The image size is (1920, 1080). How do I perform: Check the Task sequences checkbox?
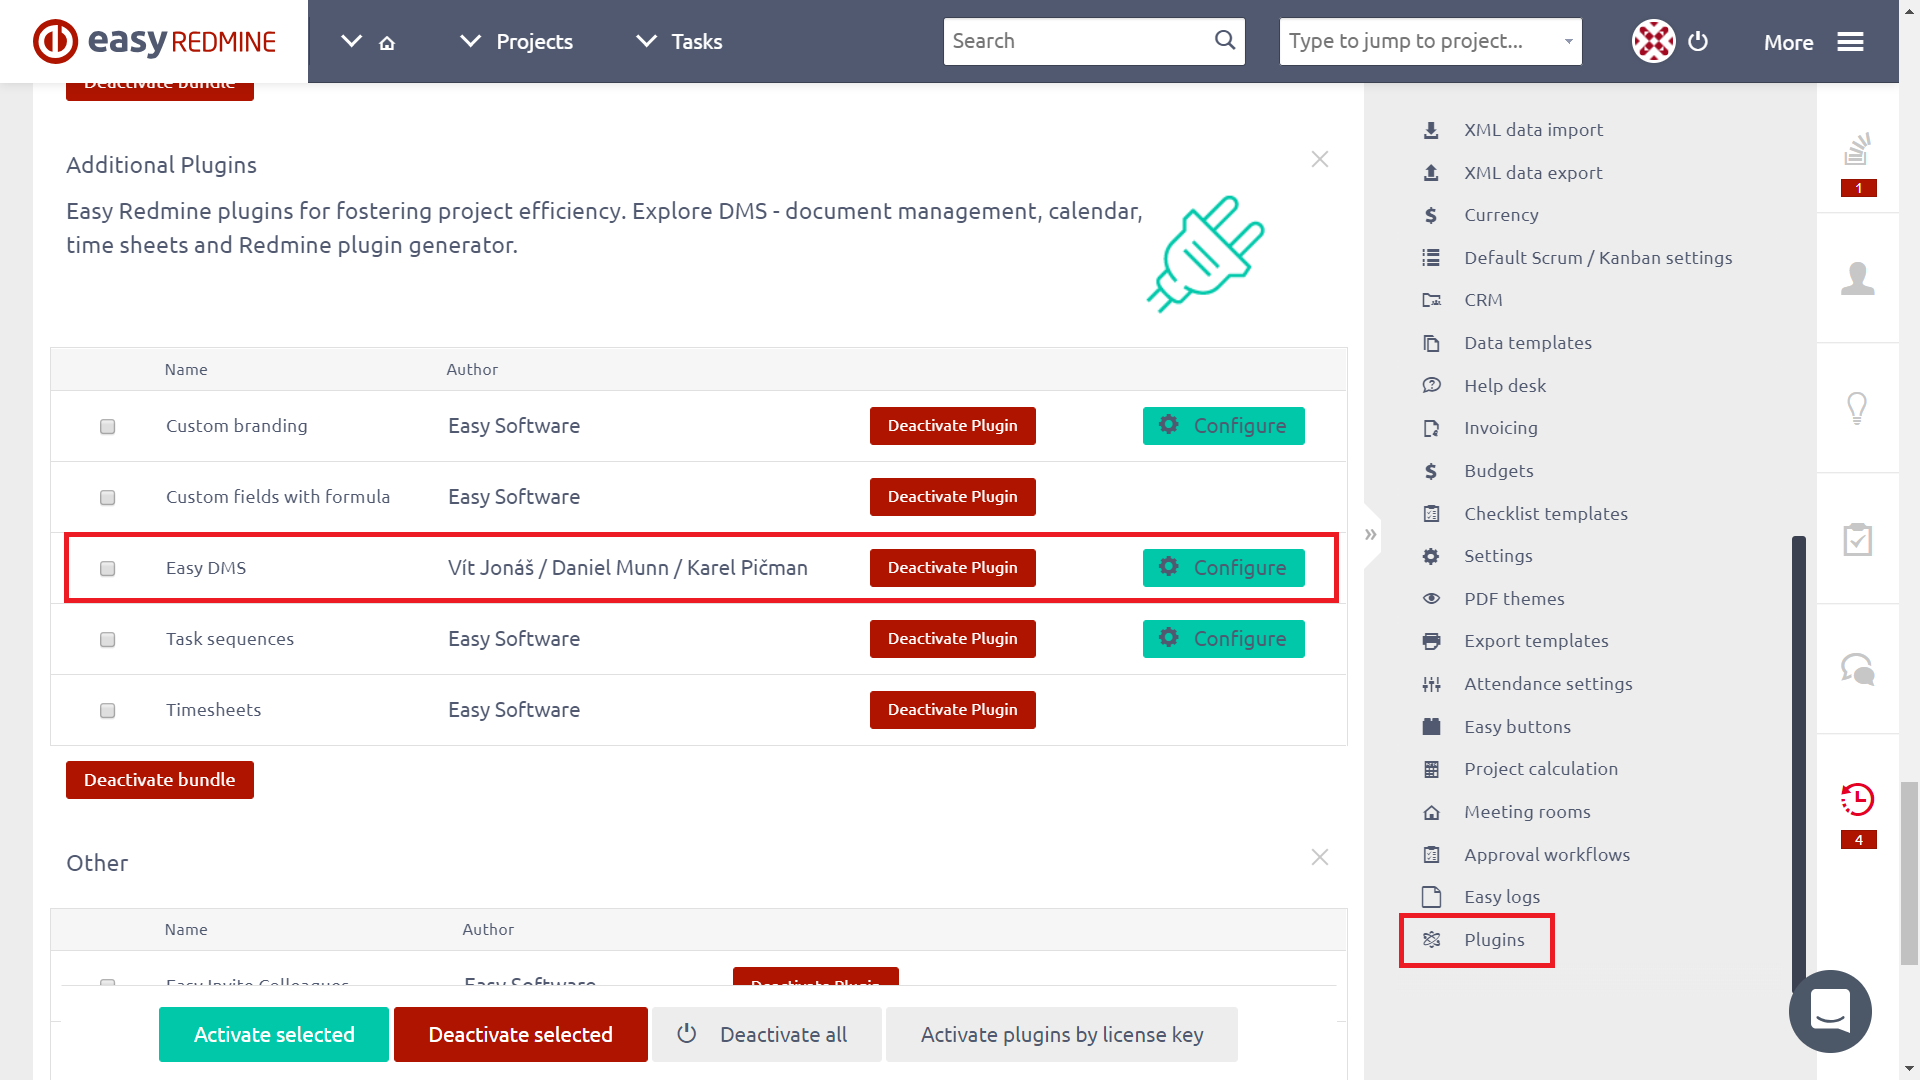point(108,640)
